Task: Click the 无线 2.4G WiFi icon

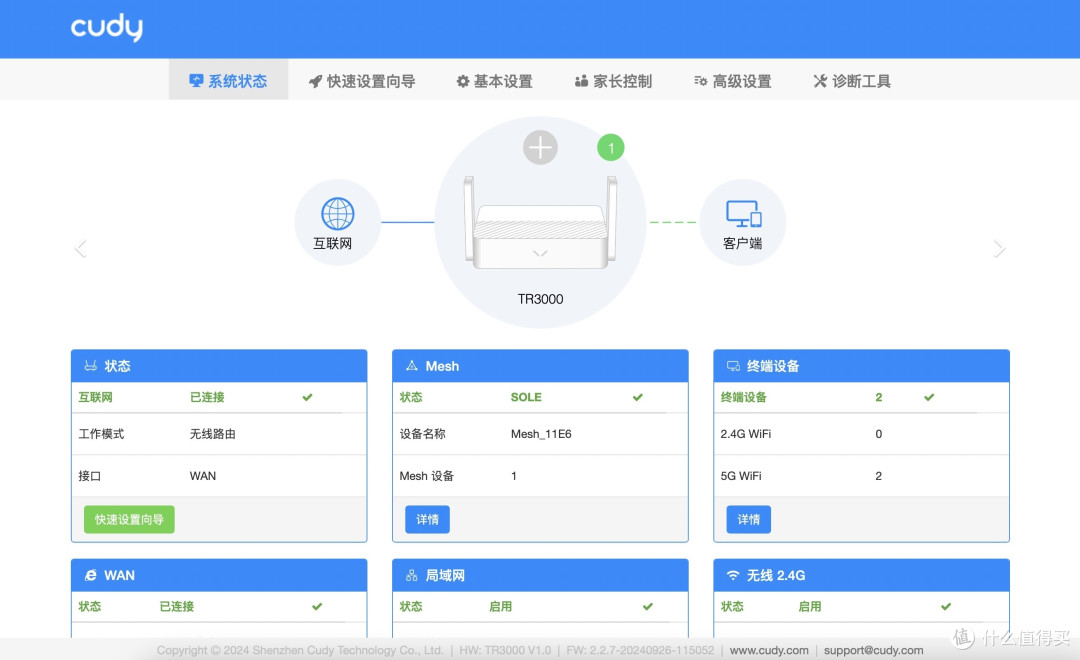Action: [734, 575]
